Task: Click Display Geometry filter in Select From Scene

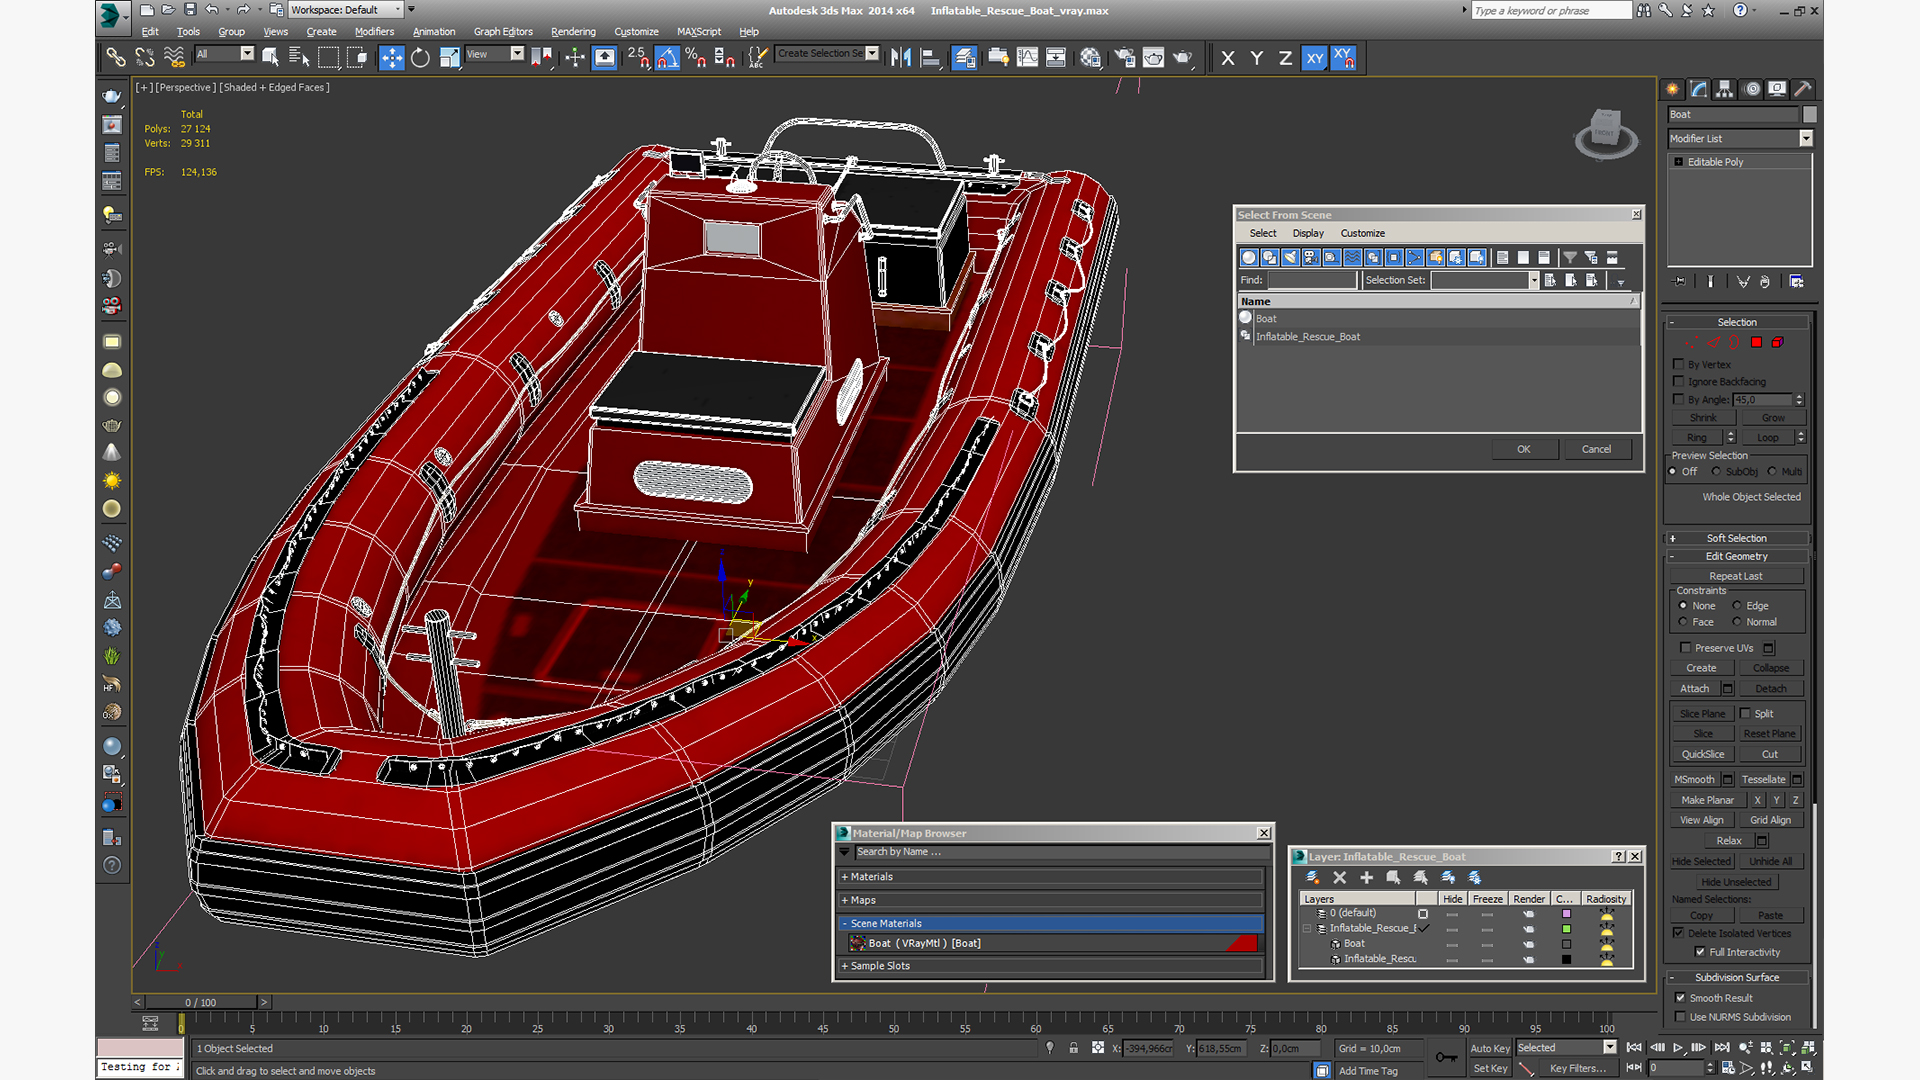Action: (1249, 258)
